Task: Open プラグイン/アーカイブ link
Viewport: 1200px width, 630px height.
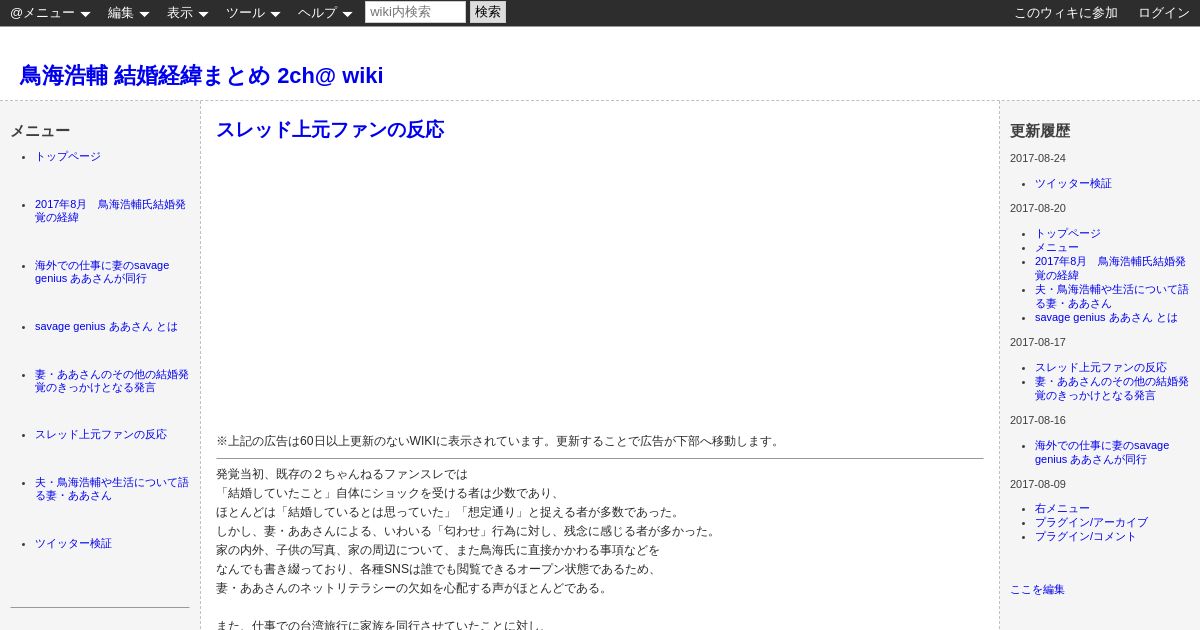Action: tap(1091, 523)
